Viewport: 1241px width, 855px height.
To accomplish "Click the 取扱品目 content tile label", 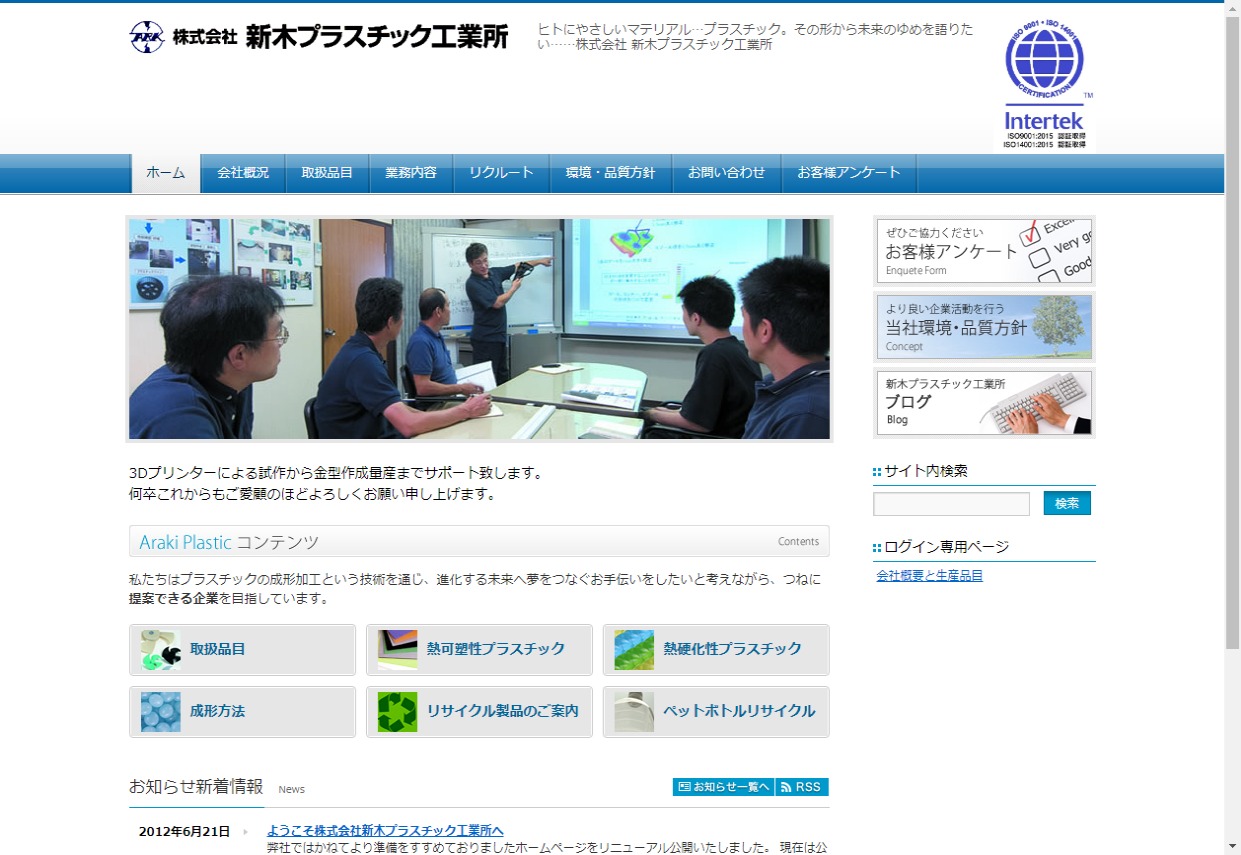I will 218,649.
